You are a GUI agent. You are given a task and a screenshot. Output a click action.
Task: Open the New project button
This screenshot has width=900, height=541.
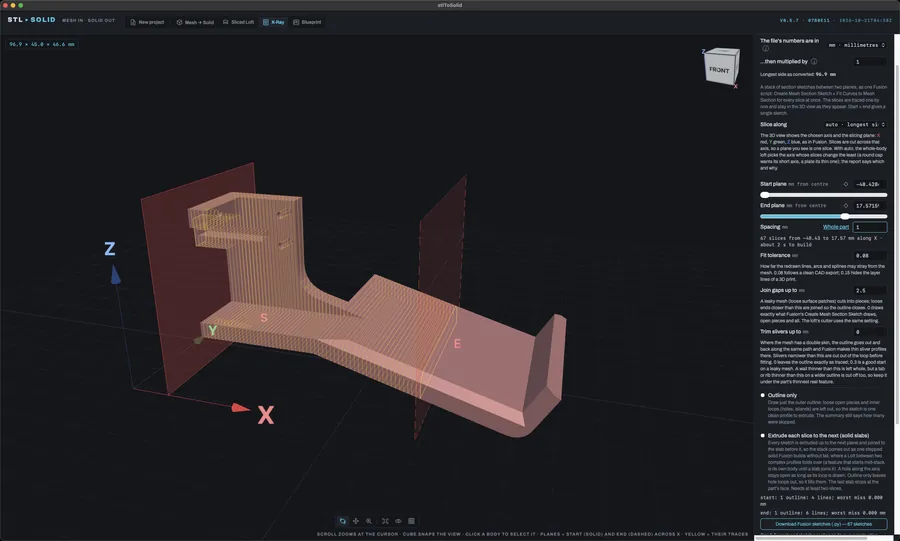click(147, 22)
